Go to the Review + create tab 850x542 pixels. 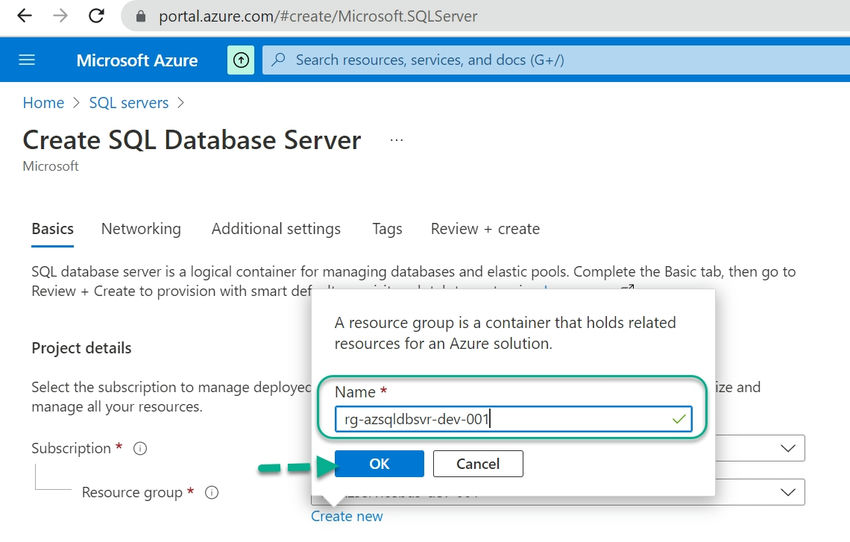pos(485,229)
